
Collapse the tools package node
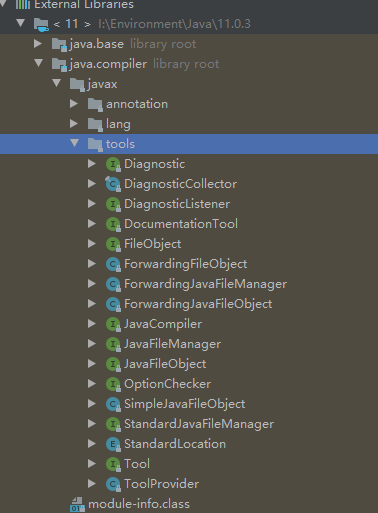(x=75, y=143)
